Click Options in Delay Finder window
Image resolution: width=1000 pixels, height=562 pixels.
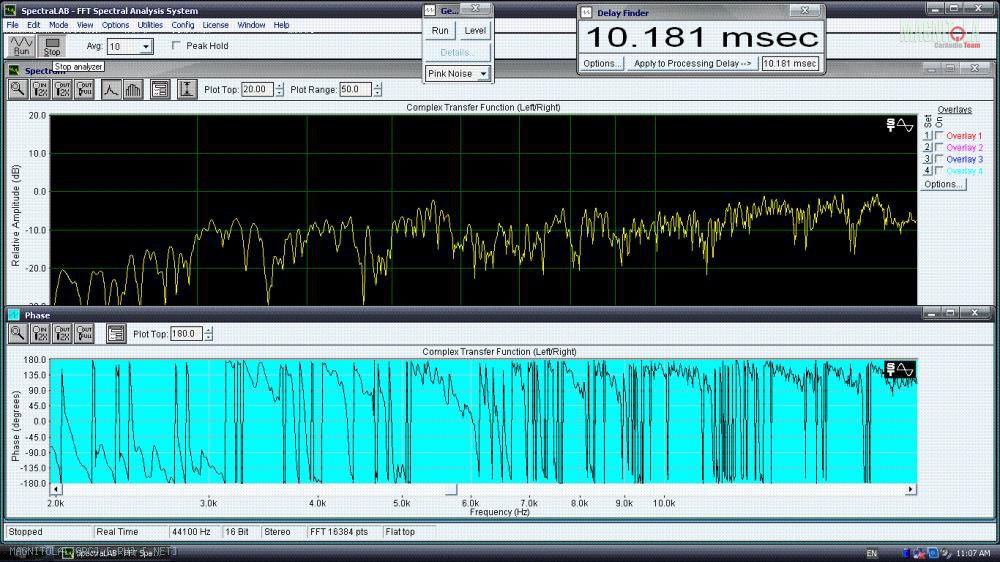(x=601, y=63)
